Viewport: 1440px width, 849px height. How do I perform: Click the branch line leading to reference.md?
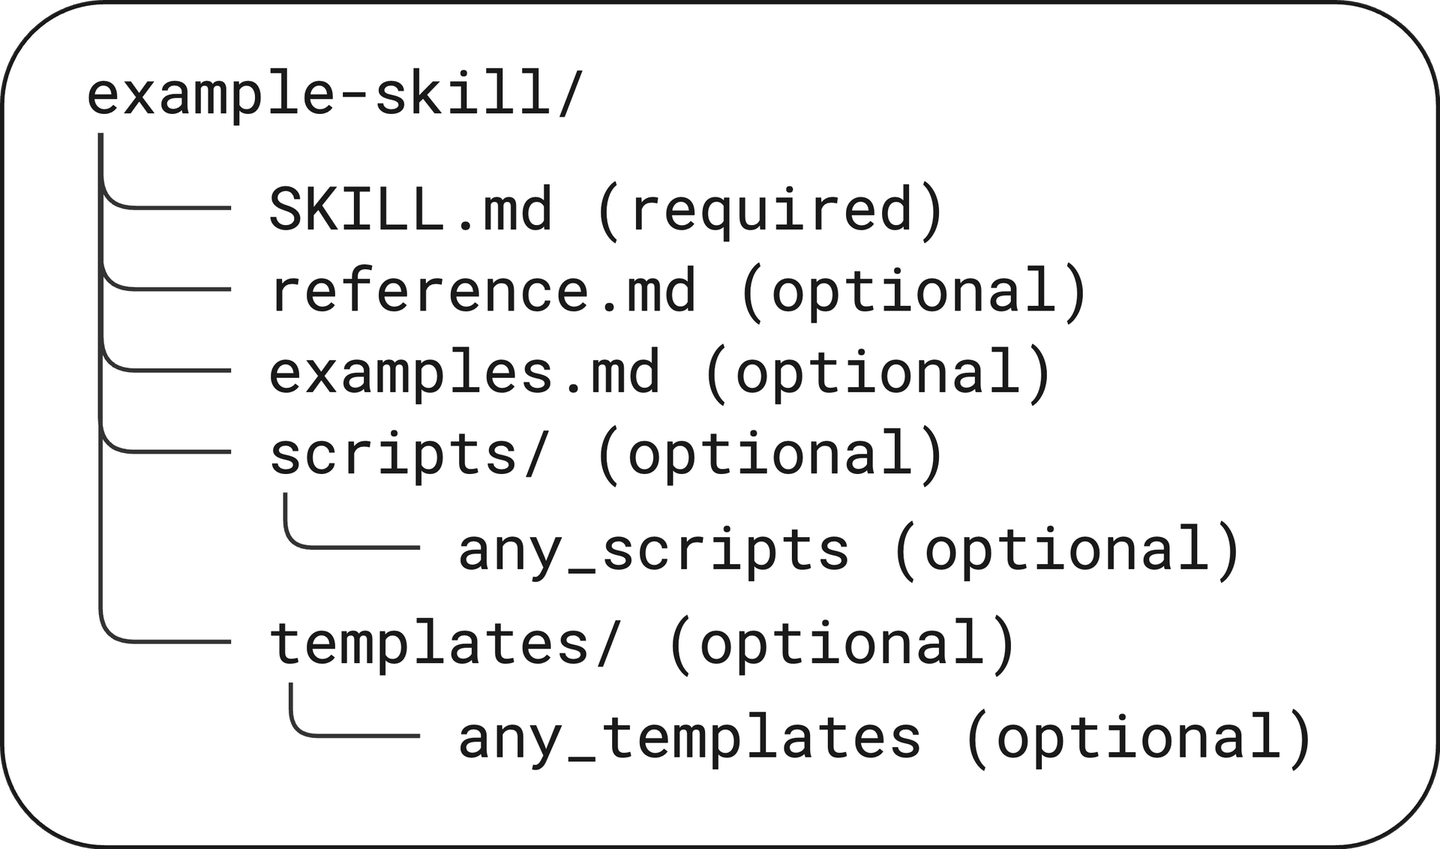point(170,288)
